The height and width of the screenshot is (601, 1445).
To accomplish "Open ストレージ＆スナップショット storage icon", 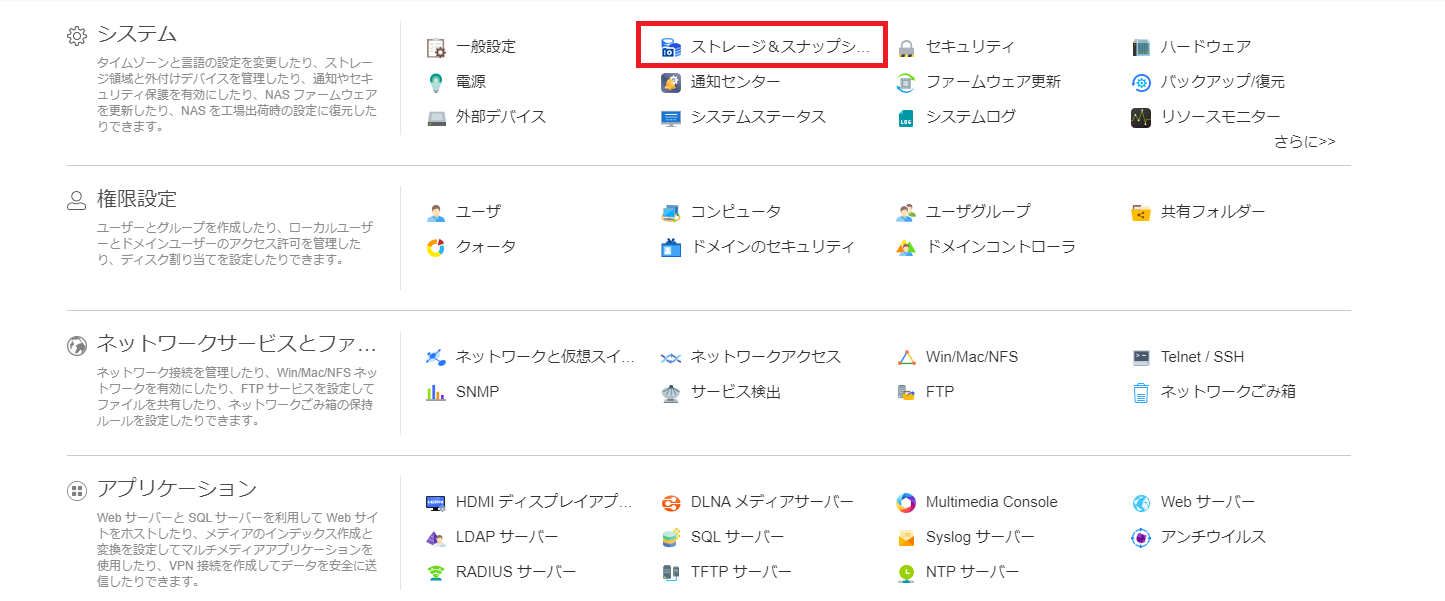I will pyautogui.click(x=671, y=47).
